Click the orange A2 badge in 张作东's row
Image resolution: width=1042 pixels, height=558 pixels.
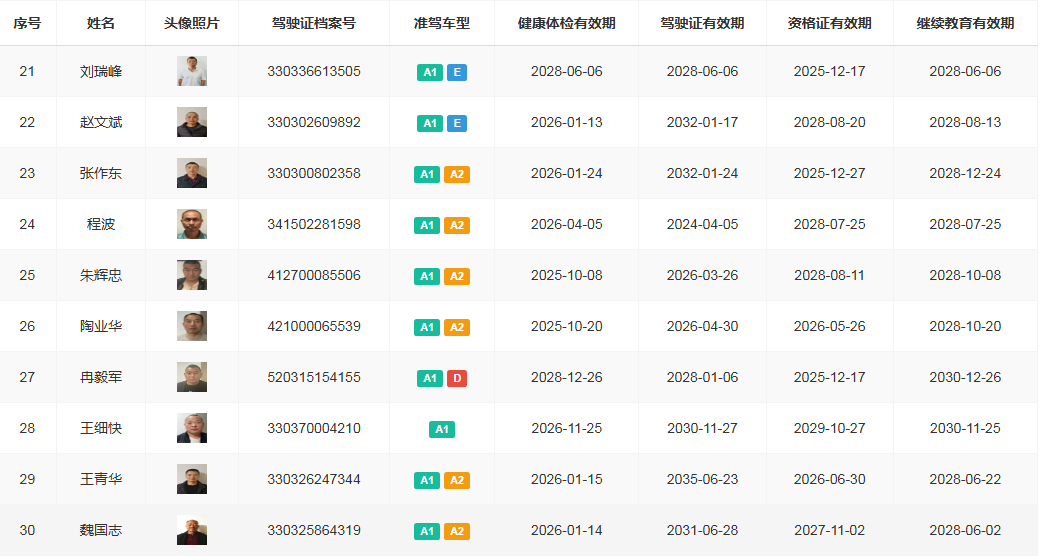456,174
